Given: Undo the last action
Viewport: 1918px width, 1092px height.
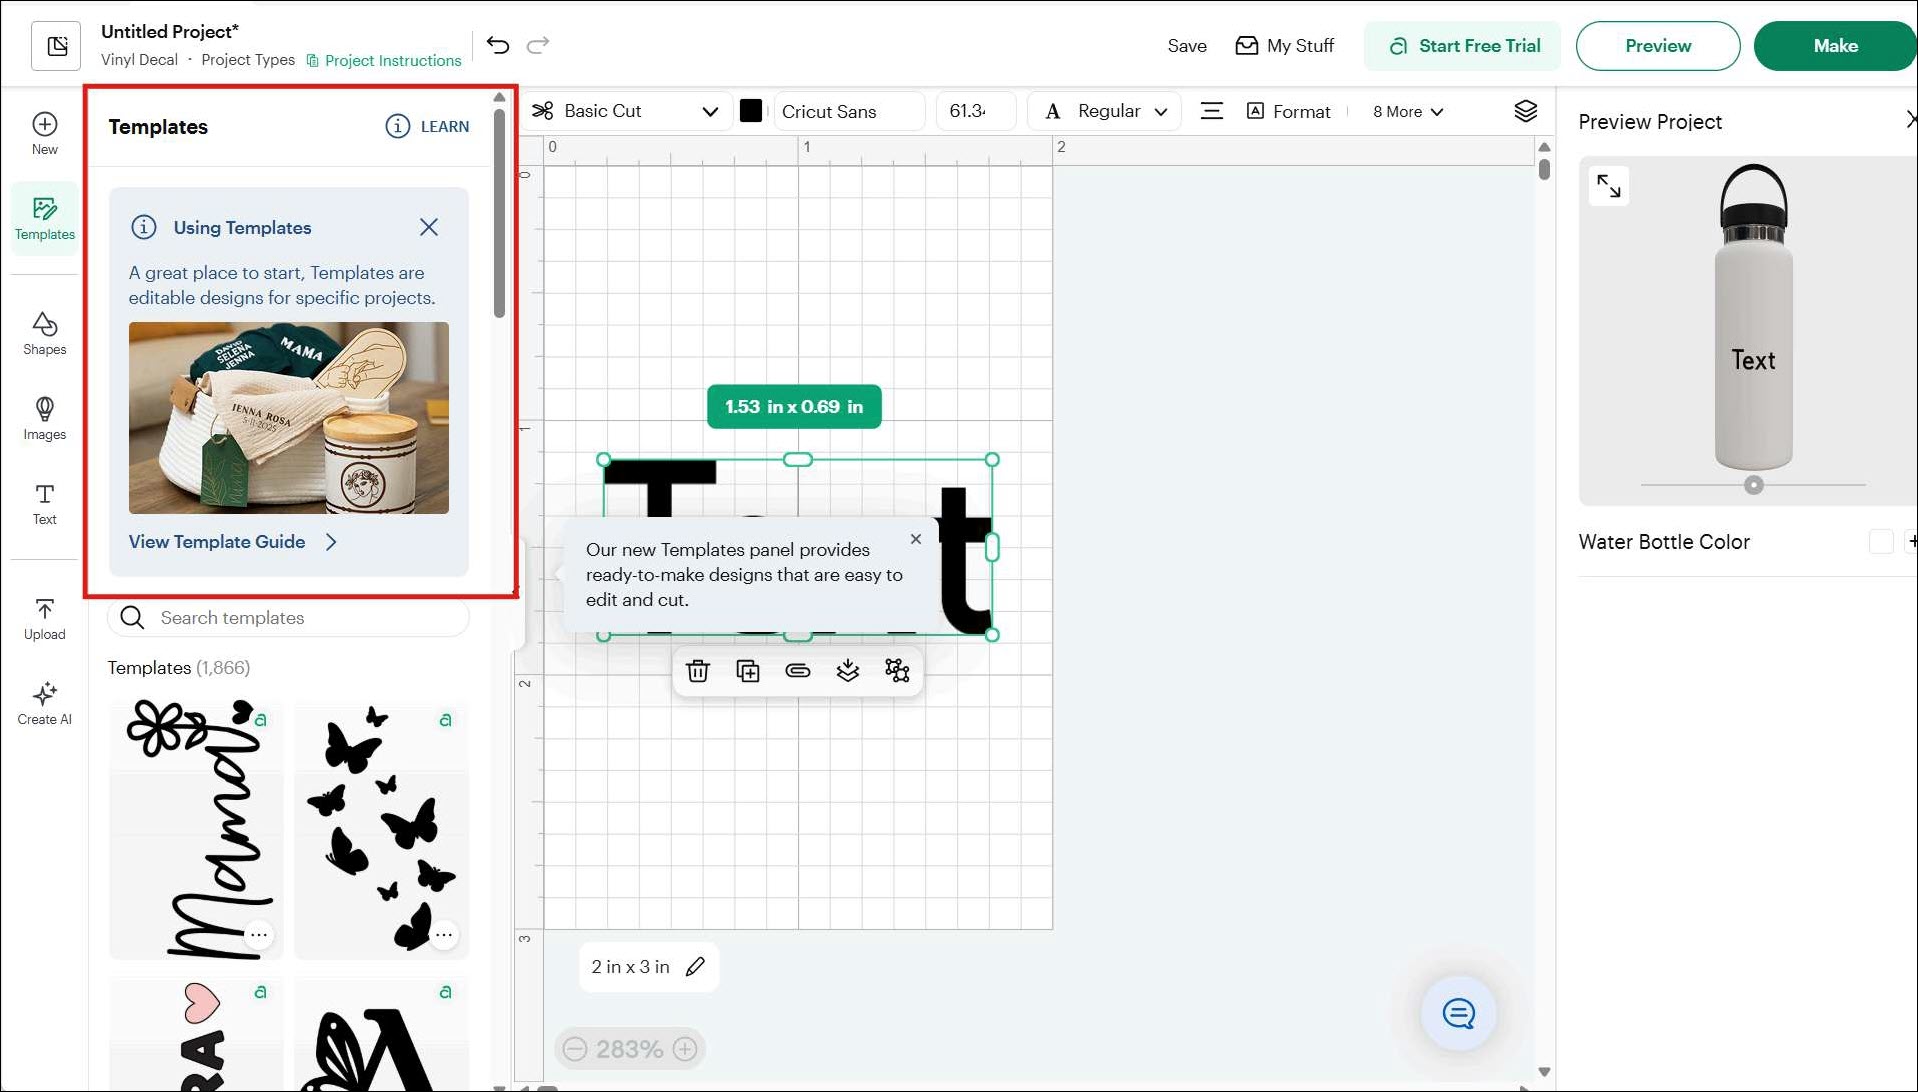Looking at the screenshot, I should [498, 45].
